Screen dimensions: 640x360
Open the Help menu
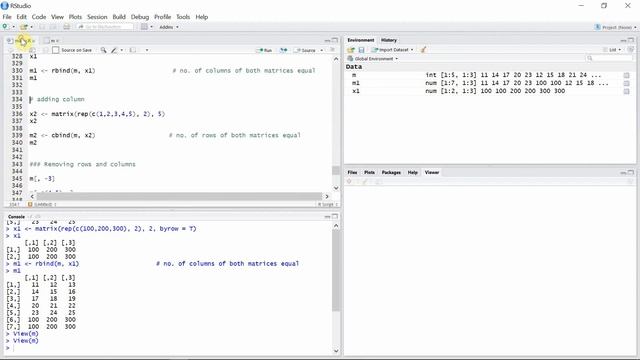click(x=202, y=17)
